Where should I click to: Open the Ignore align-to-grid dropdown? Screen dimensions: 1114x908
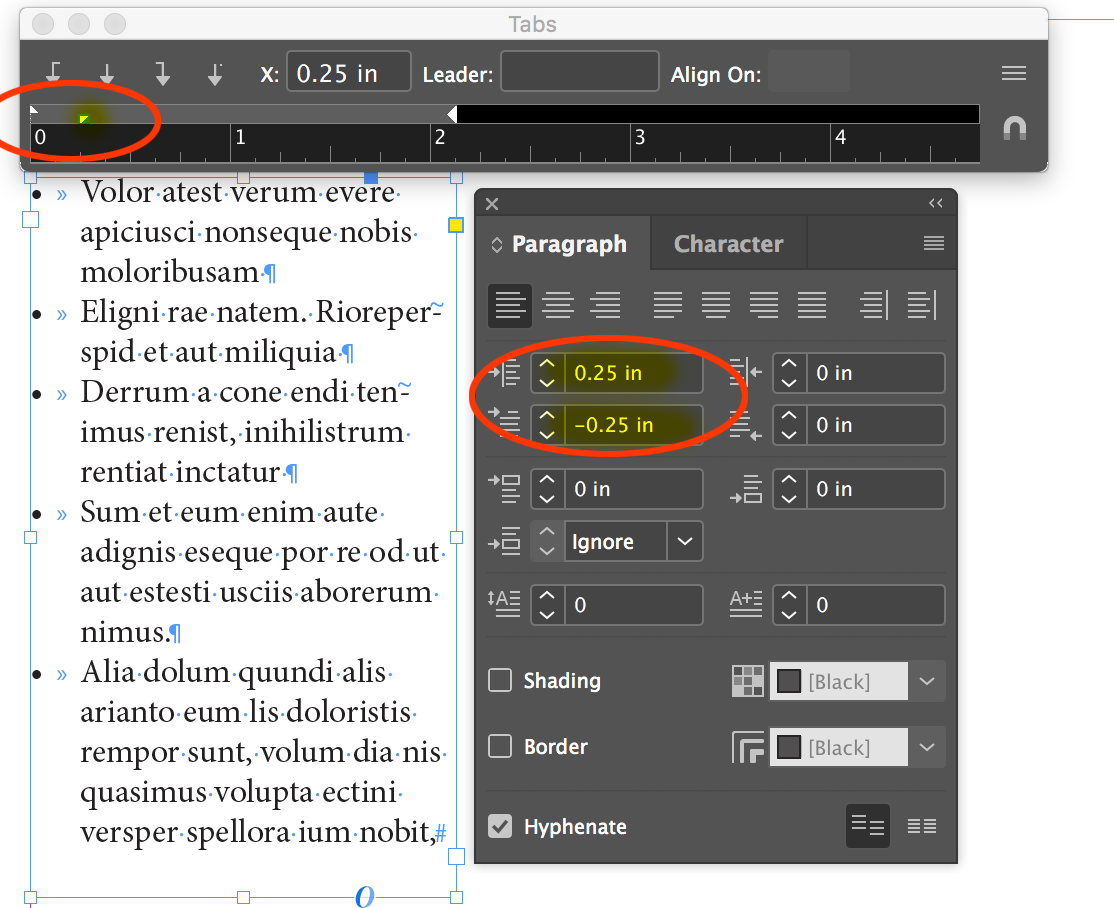[687, 541]
